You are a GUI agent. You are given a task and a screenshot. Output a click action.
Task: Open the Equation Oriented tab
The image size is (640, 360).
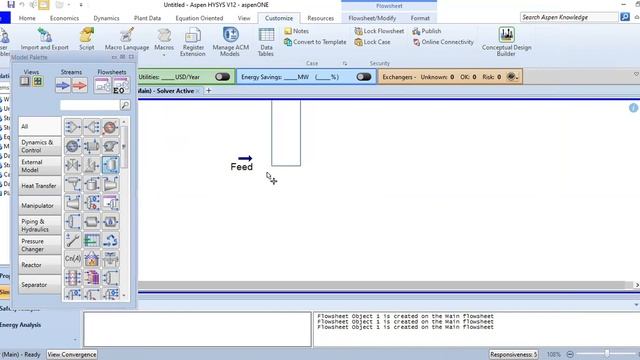(199, 18)
